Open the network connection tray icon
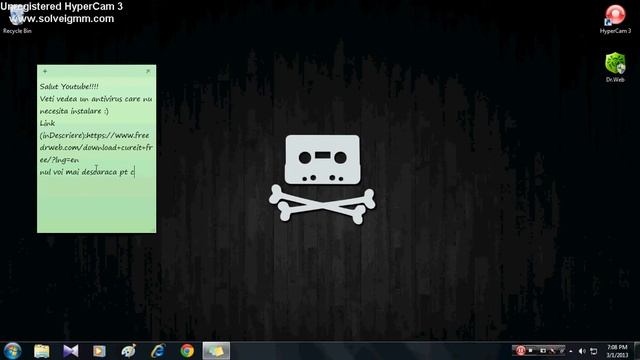The height and width of the screenshot is (360, 640). [594, 351]
